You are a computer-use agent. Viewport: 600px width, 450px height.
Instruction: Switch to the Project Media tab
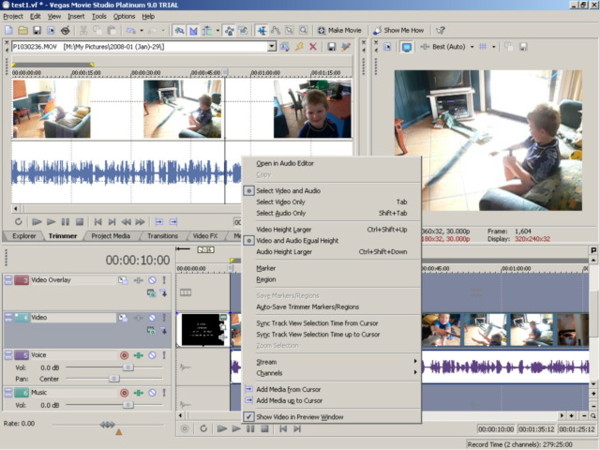(x=109, y=236)
